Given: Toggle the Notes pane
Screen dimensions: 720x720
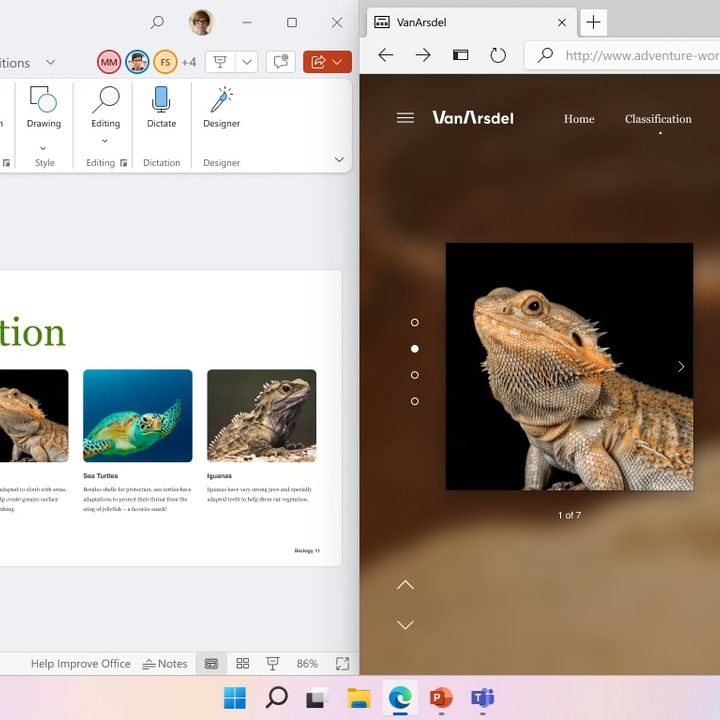Looking at the screenshot, I should 164,664.
